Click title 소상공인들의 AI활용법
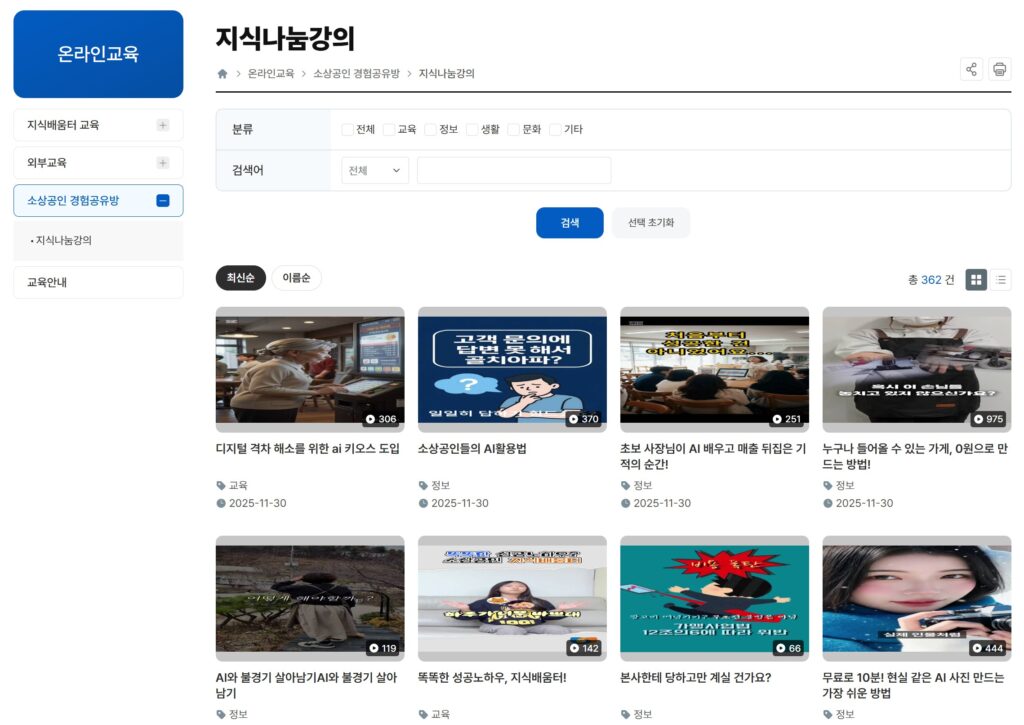This screenshot has height=725, width=1024. 472,449
